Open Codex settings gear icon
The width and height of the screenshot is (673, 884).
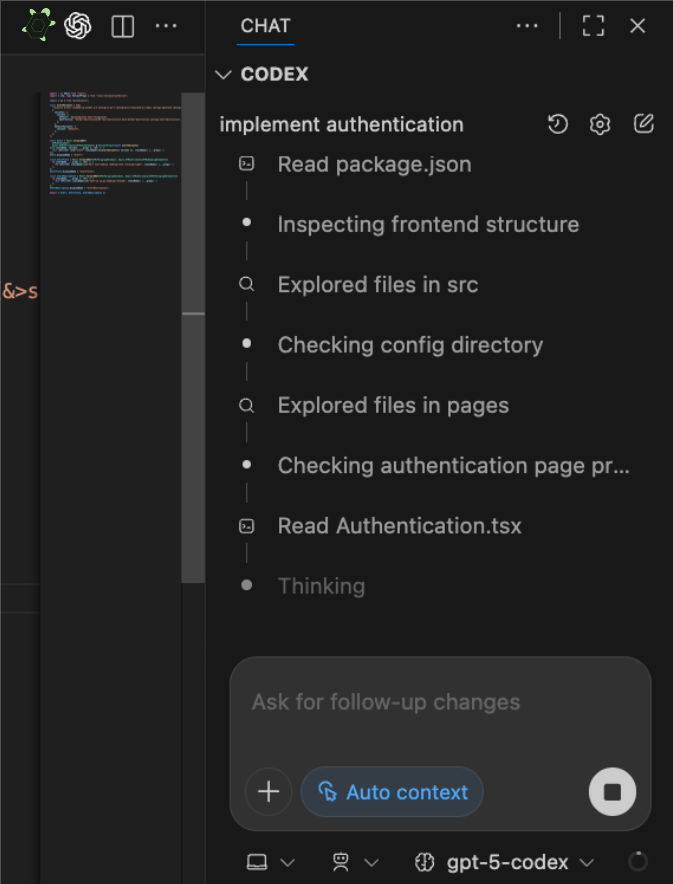pos(600,124)
